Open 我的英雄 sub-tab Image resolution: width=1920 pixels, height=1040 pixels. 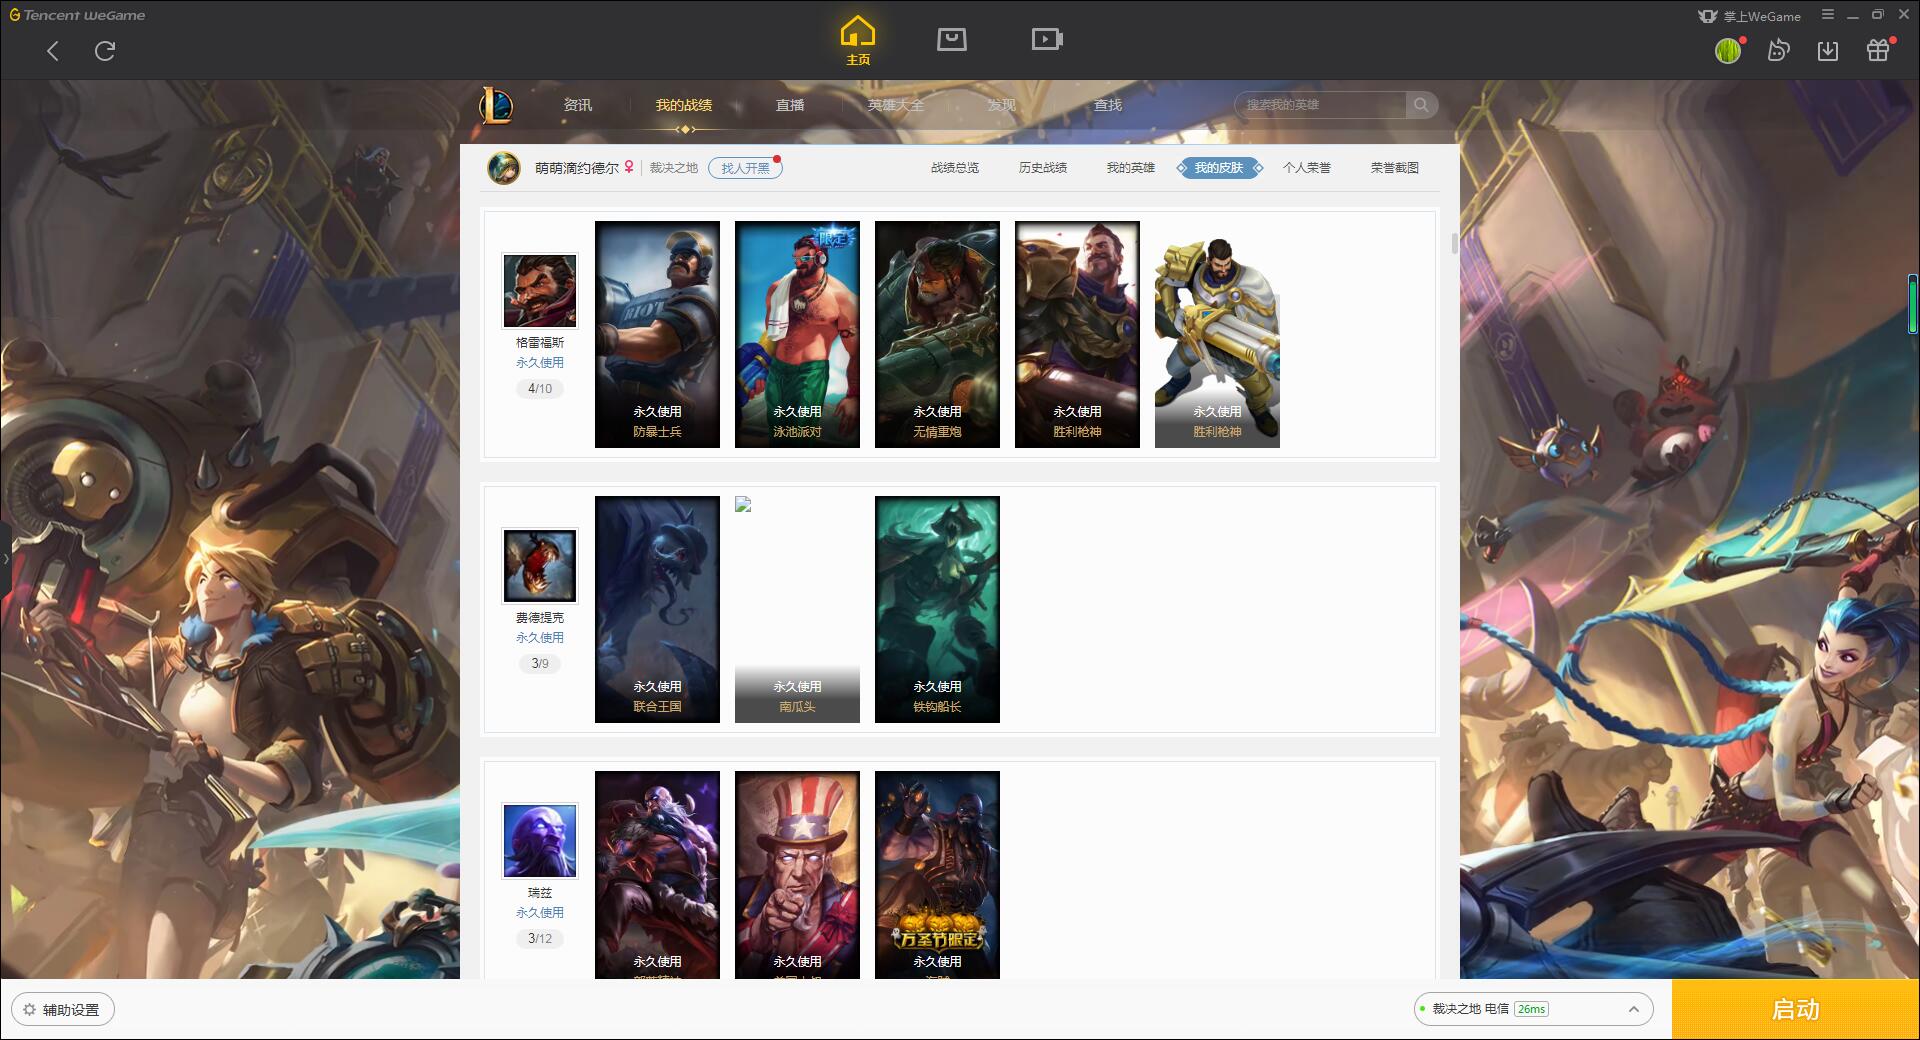pyautogui.click(x=1131, y=168)
